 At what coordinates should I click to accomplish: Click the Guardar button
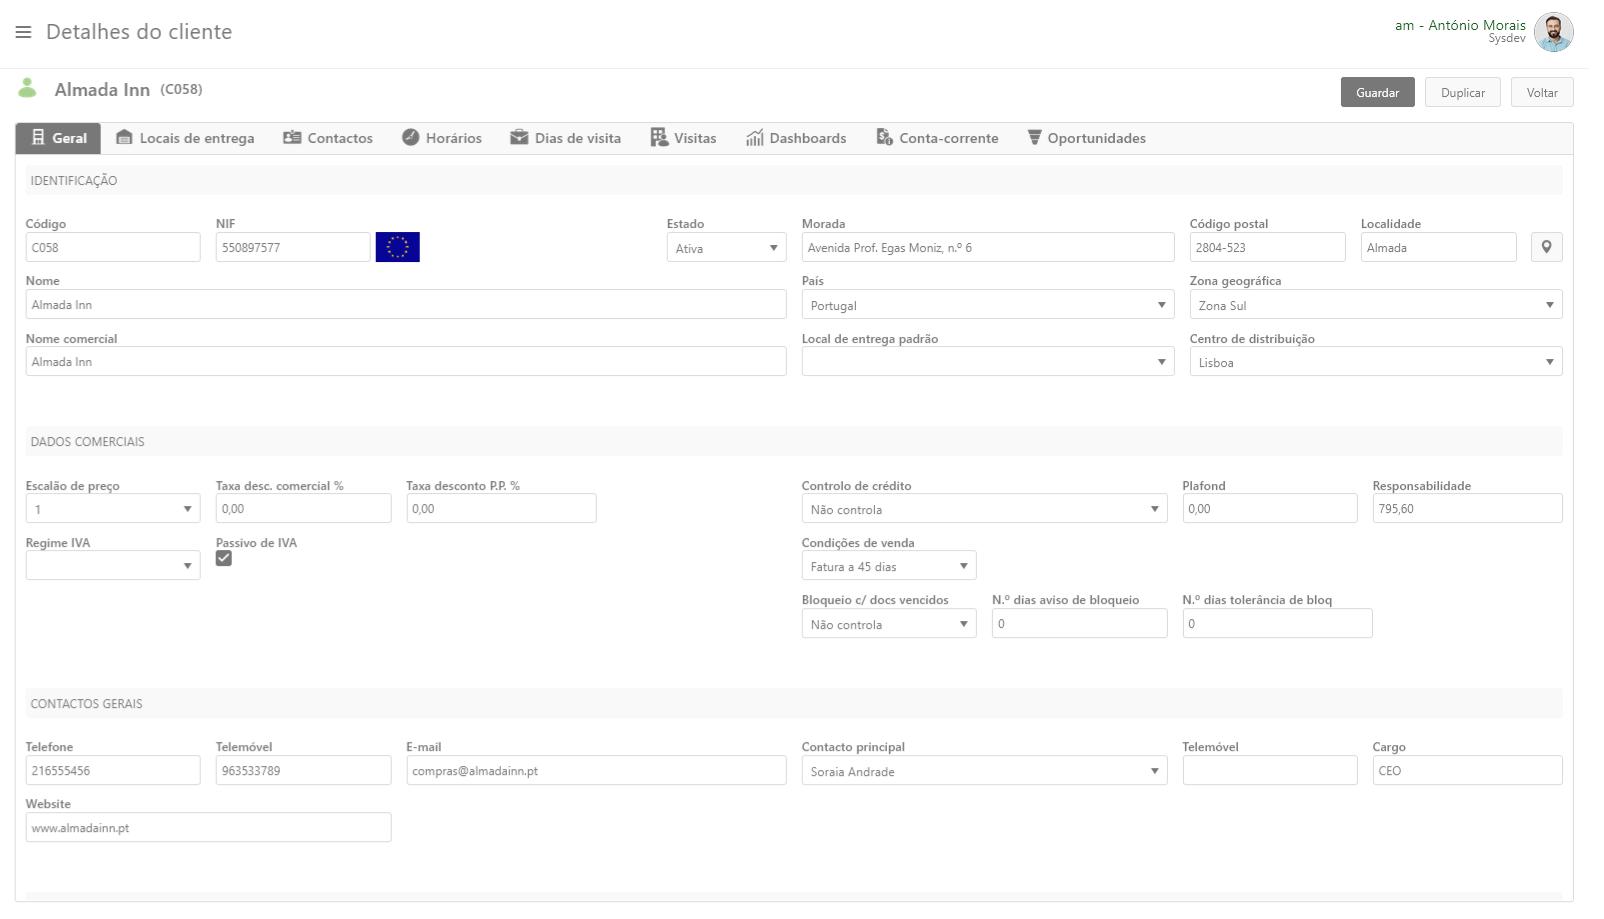(1377, 92)
